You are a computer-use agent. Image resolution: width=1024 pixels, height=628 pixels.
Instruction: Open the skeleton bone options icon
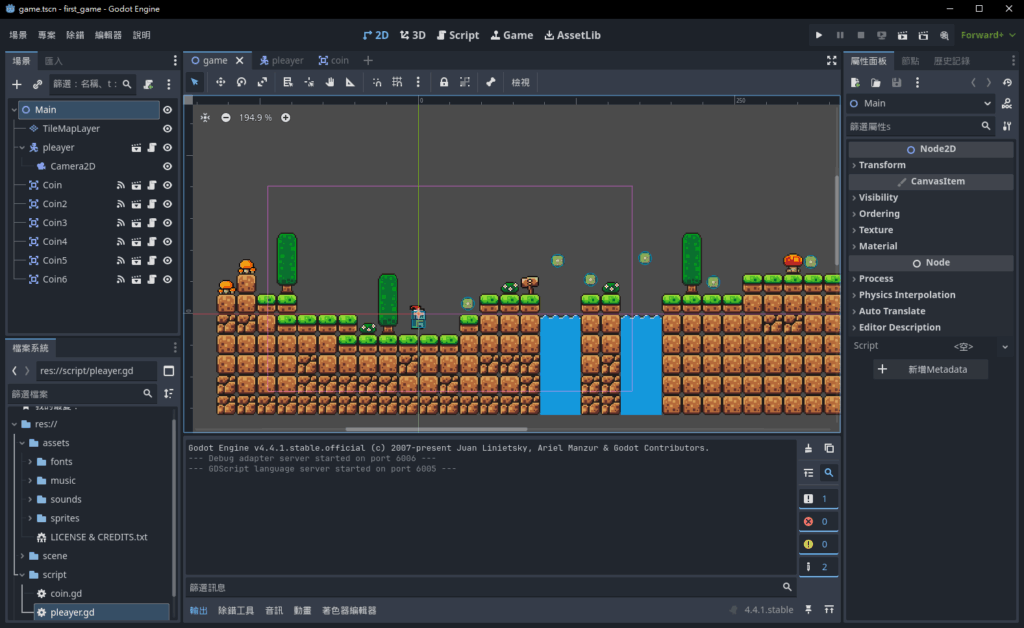pyautogui.click(x=490, y=82)
